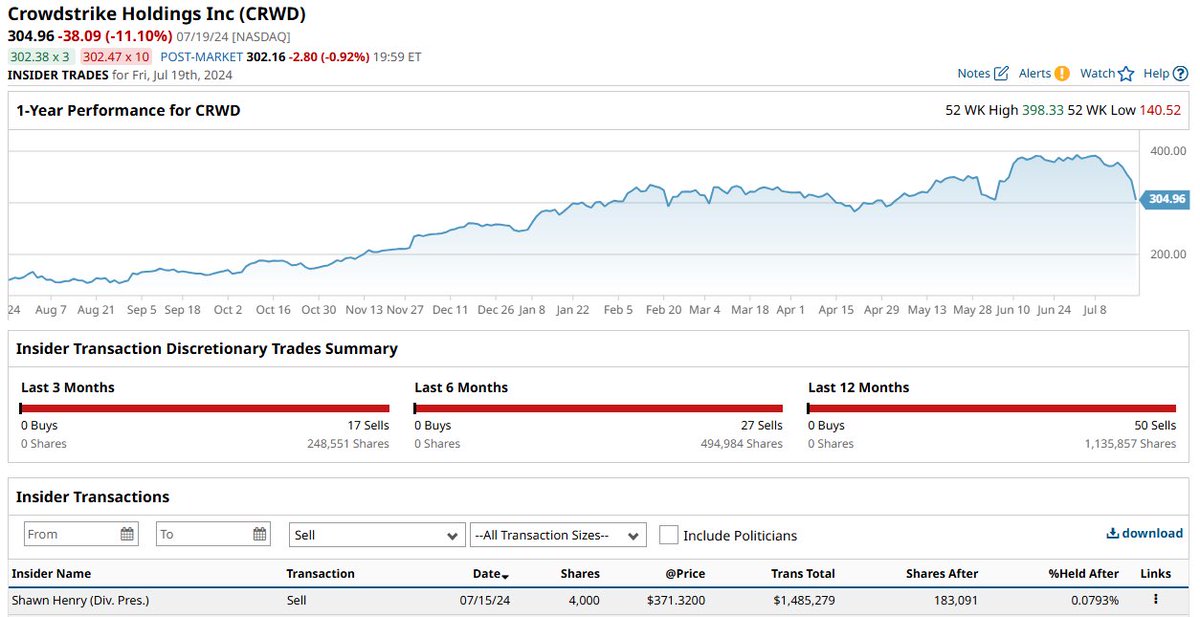Click the 1-Year Performance for CRWD heading

point(128,110)
